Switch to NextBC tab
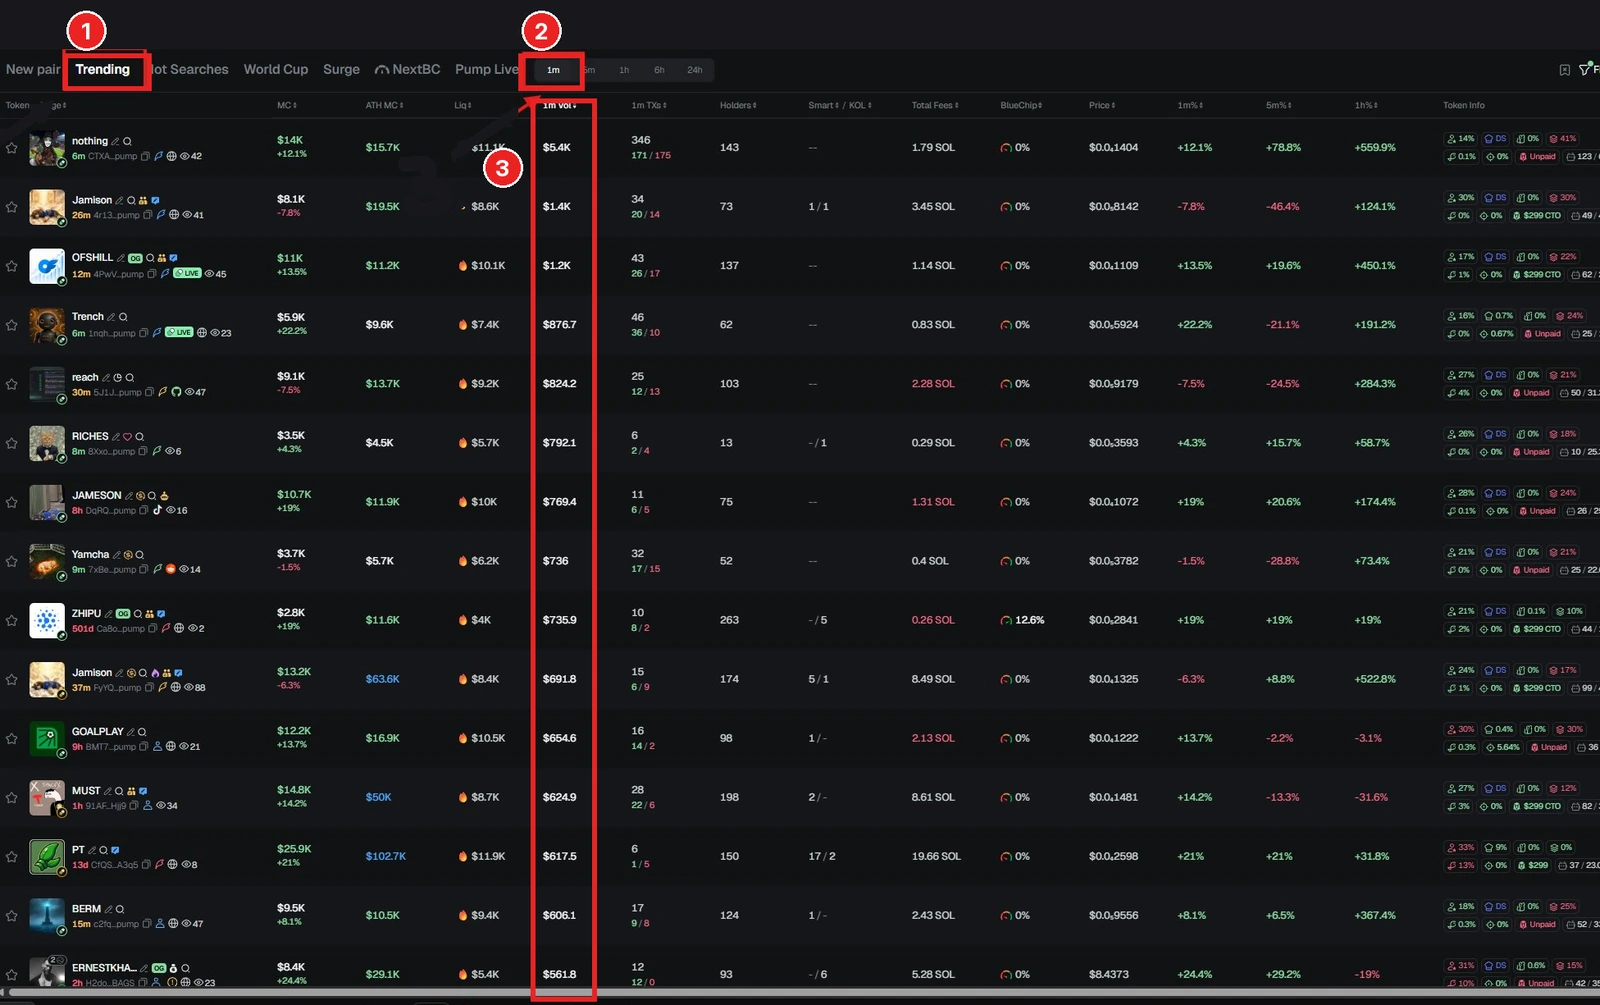This screenshot has height=1005, width=1600. 408,69
